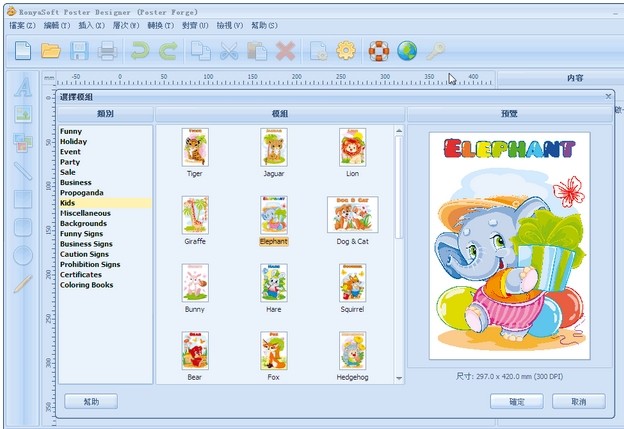Choose the Jaguar template thumbnail
Image resolution: width=624 pixels, height=429 pixels.
pyautogui.click(x=274, y=147)
